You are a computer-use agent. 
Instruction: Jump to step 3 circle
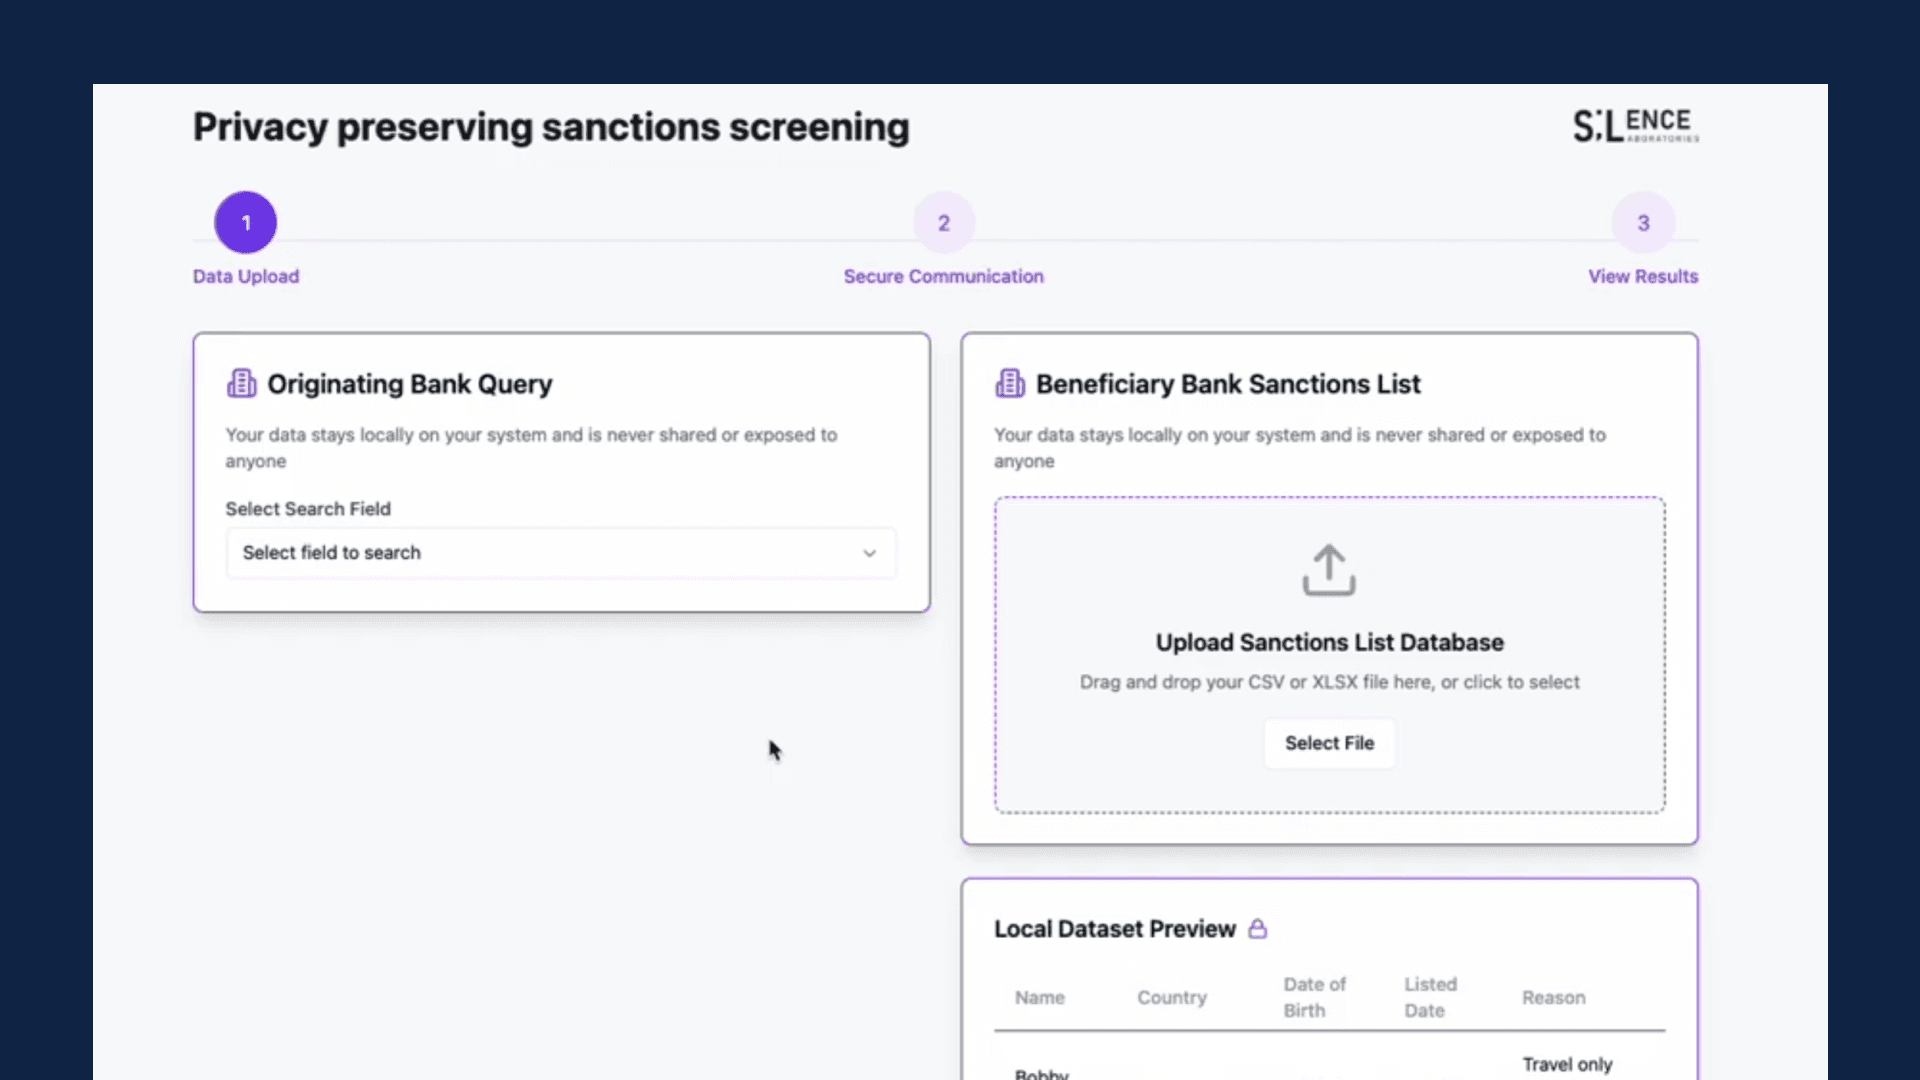click(x=1642, y=223)
